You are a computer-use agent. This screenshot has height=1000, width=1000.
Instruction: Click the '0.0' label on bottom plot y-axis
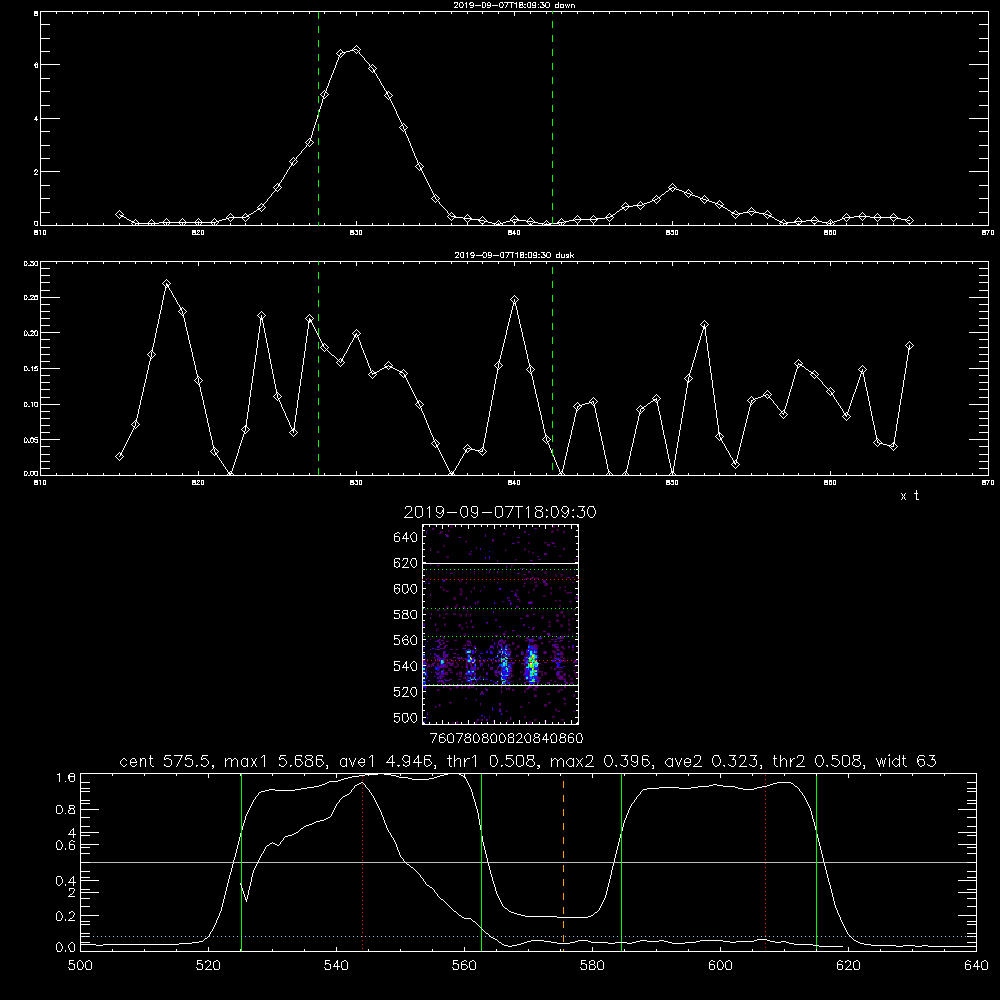coord(66,947)
